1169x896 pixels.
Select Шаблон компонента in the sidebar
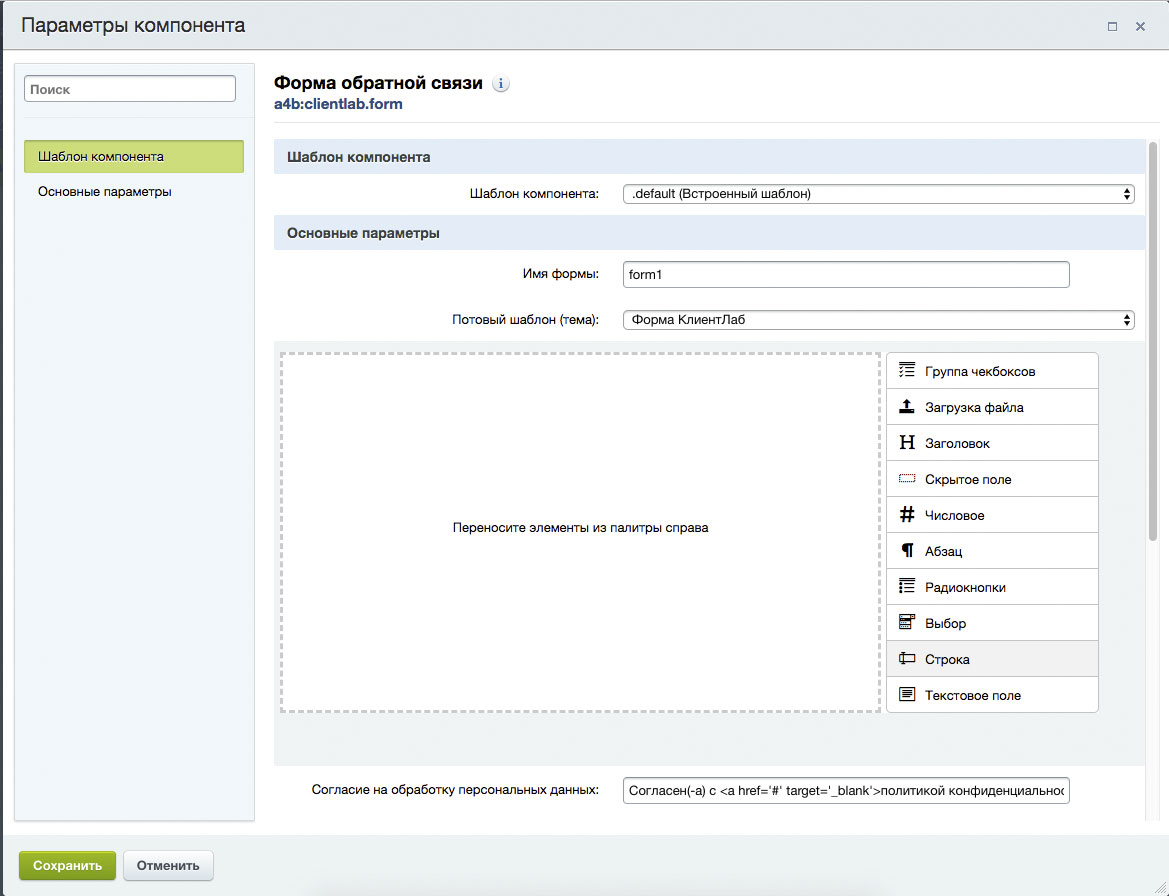coord(133,157)
